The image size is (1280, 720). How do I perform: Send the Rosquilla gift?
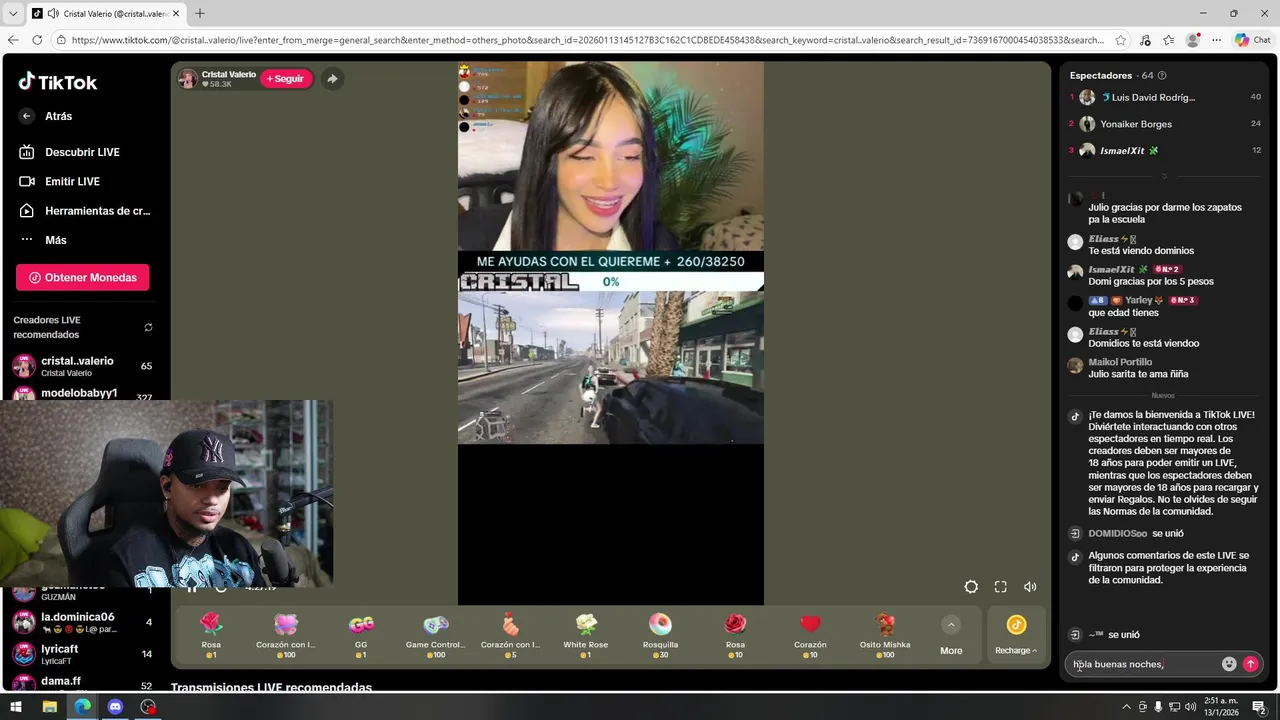point(660,636)
